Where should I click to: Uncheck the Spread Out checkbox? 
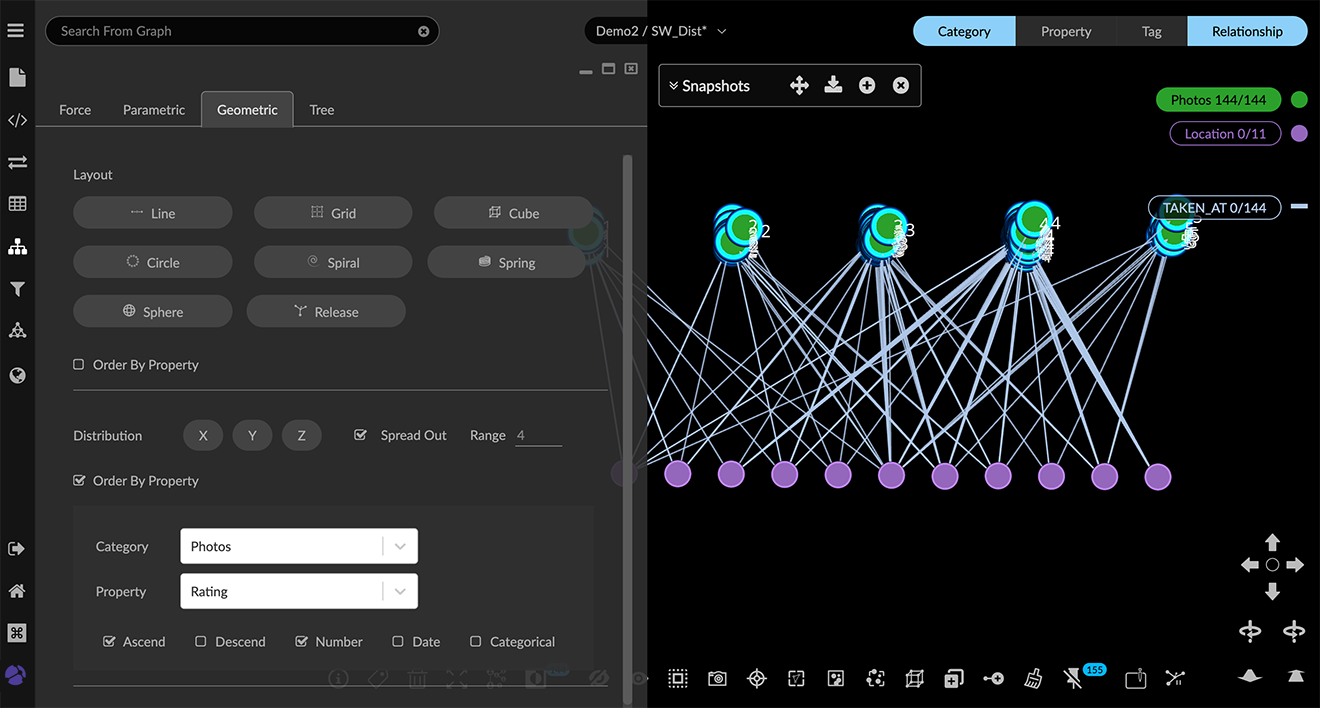361,435
